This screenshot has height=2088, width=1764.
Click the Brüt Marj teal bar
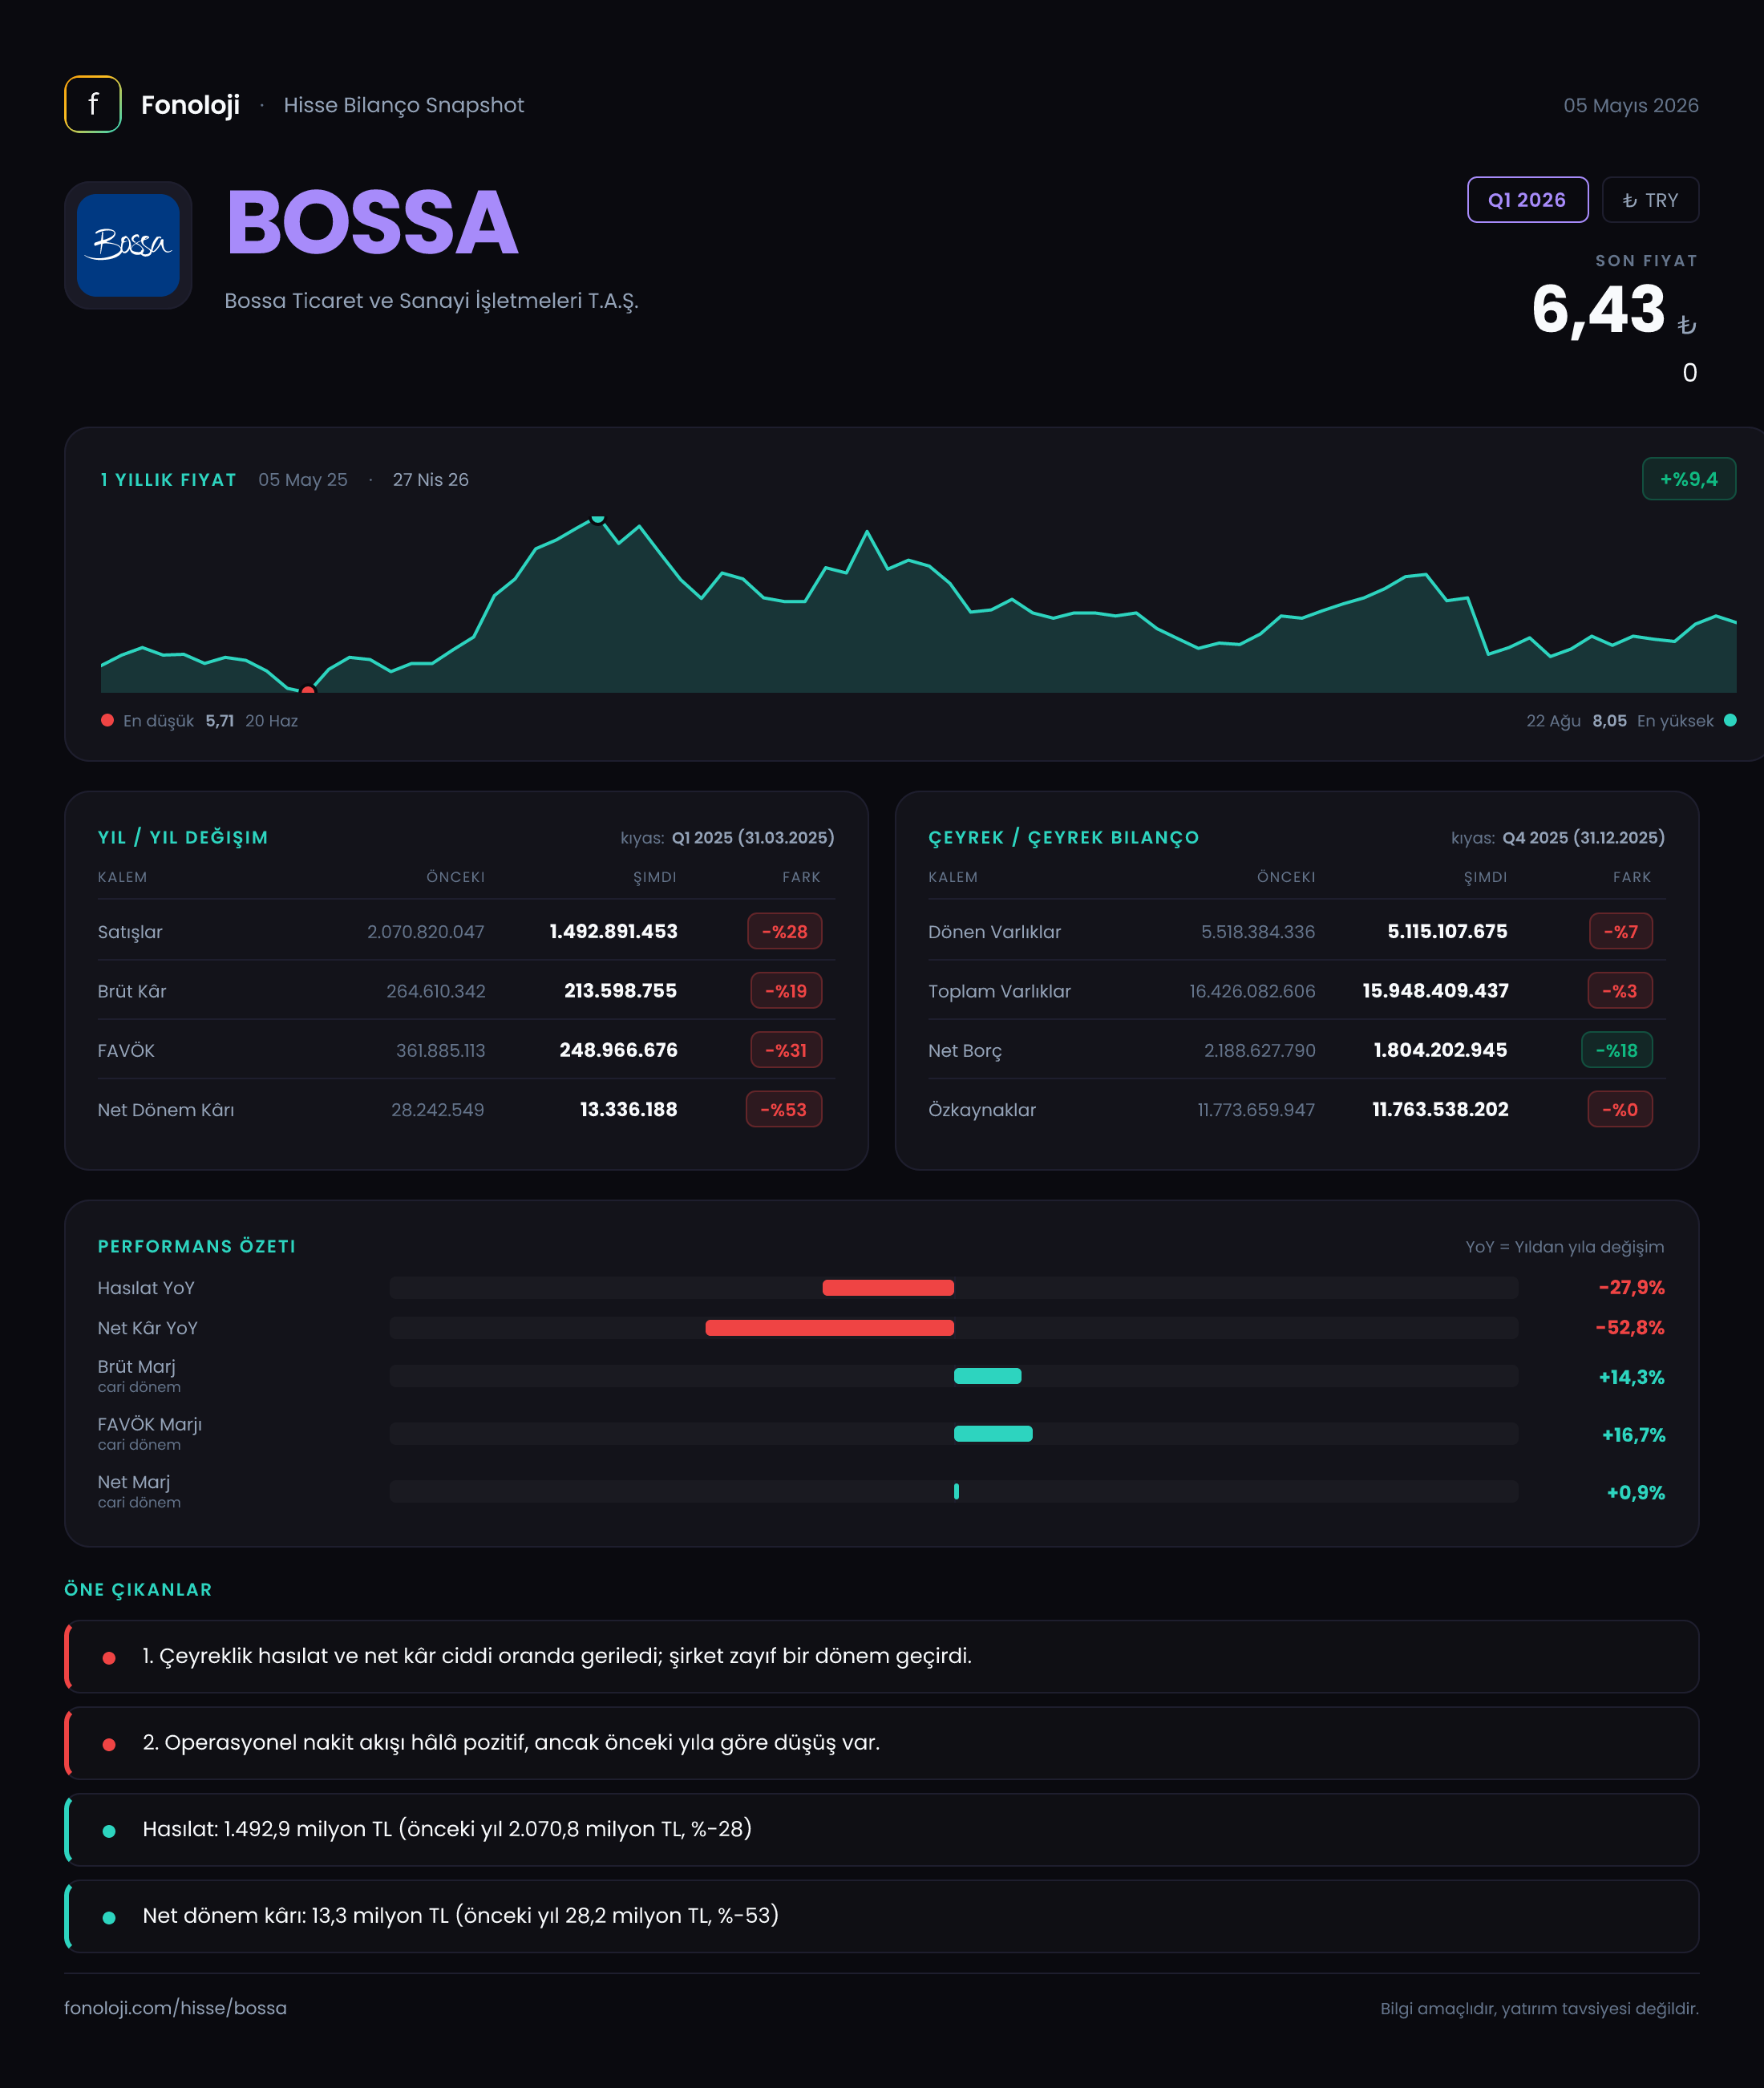click(987, 1376)
